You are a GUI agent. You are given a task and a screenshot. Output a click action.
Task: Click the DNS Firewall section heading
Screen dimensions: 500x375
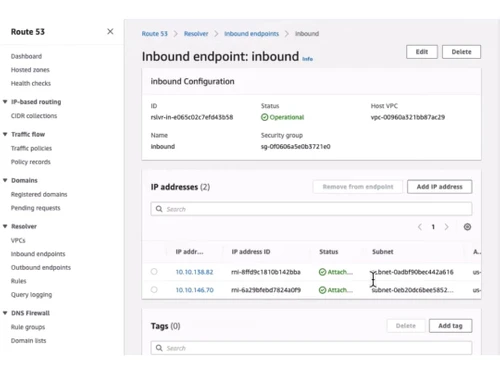(30, 313)
